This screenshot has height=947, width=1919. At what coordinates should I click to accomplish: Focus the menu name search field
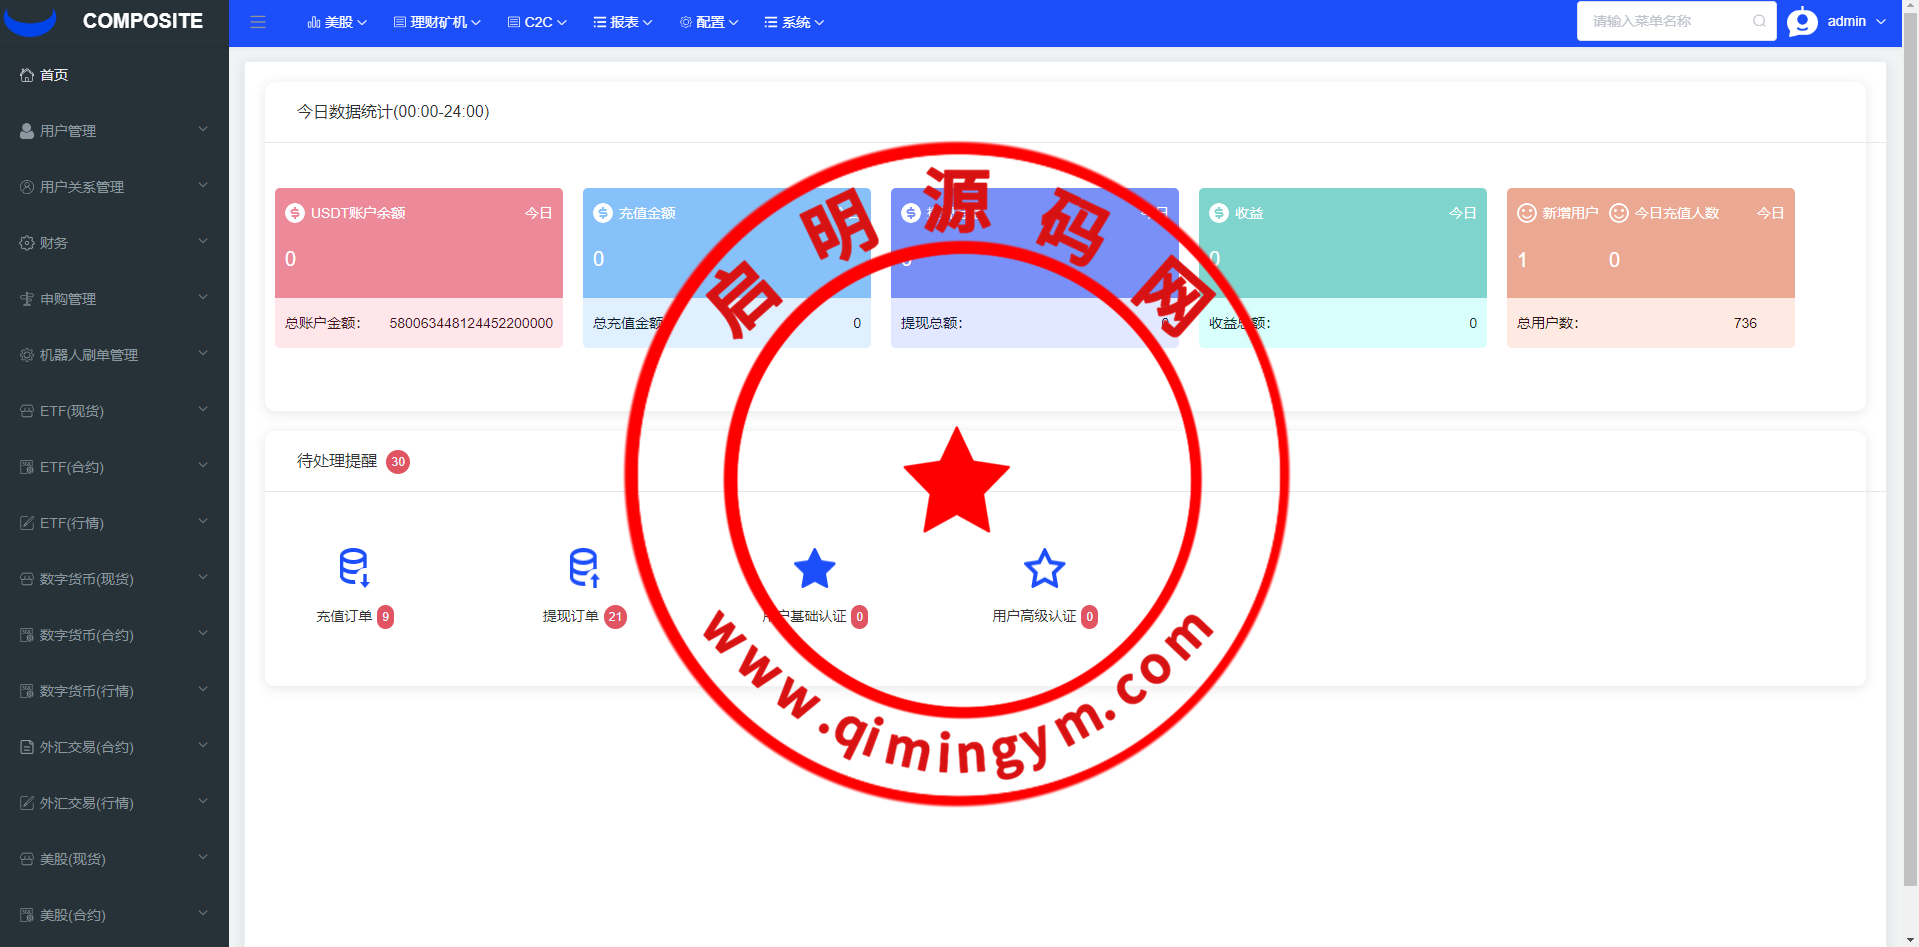1665,21
